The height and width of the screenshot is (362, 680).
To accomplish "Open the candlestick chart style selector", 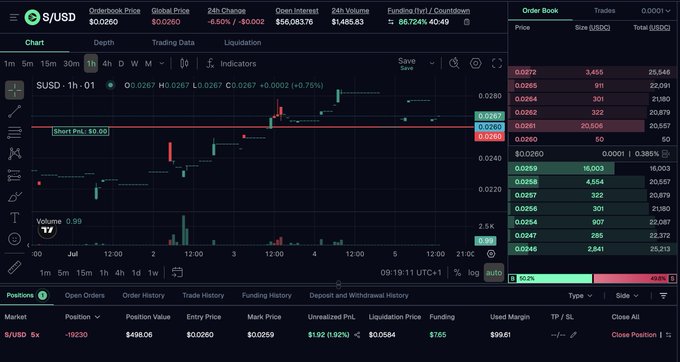I will pyautogui.click(x=184, y=64).
